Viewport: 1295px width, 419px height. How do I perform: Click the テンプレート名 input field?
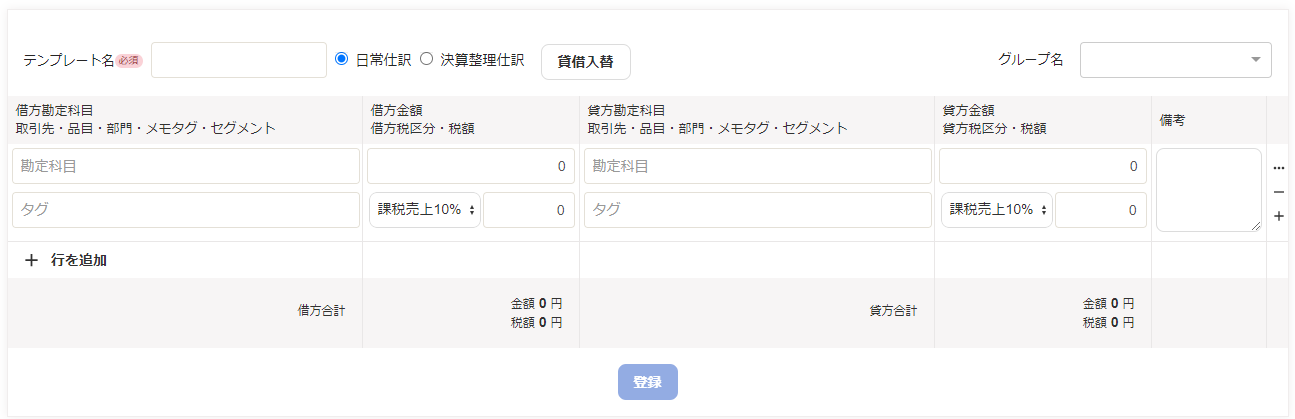coord(239,60)
